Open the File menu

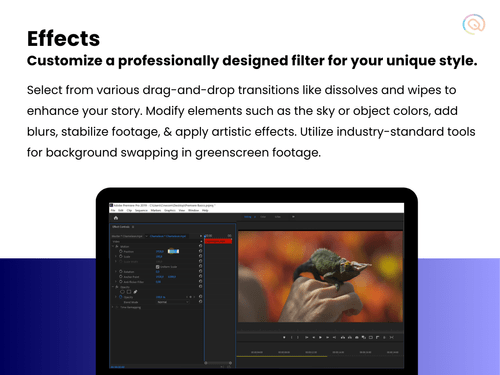(113, 210)
